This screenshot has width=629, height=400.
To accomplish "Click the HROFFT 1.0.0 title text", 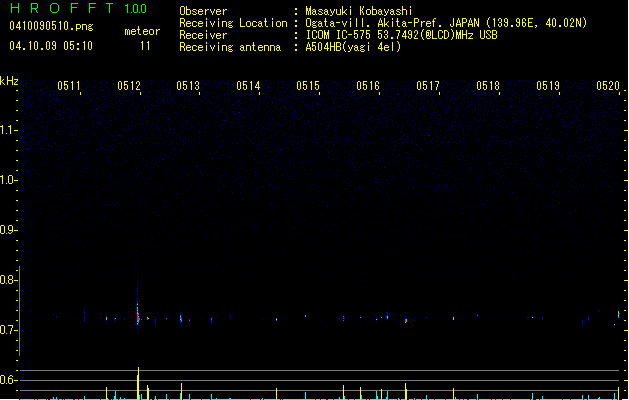I will tap(79, 8).
